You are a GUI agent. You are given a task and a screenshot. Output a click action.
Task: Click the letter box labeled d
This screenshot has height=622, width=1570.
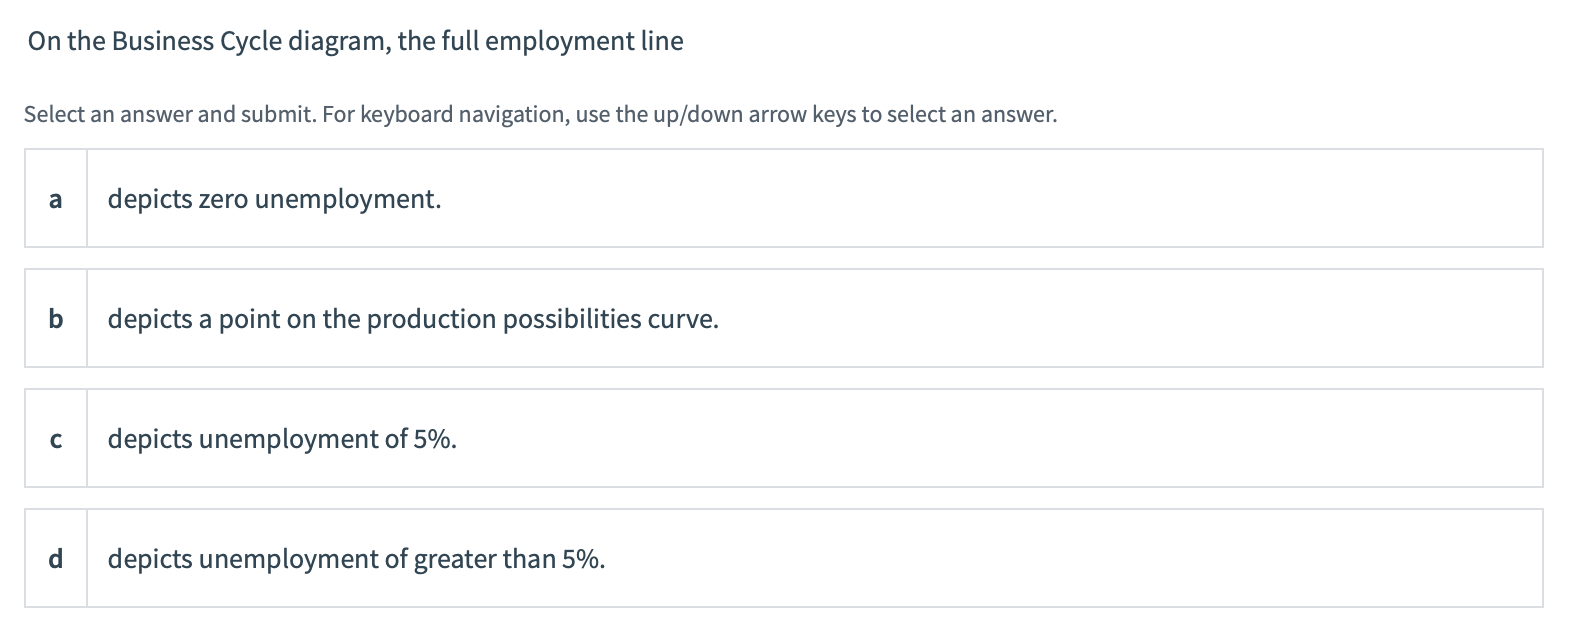[x=55, y=559]
